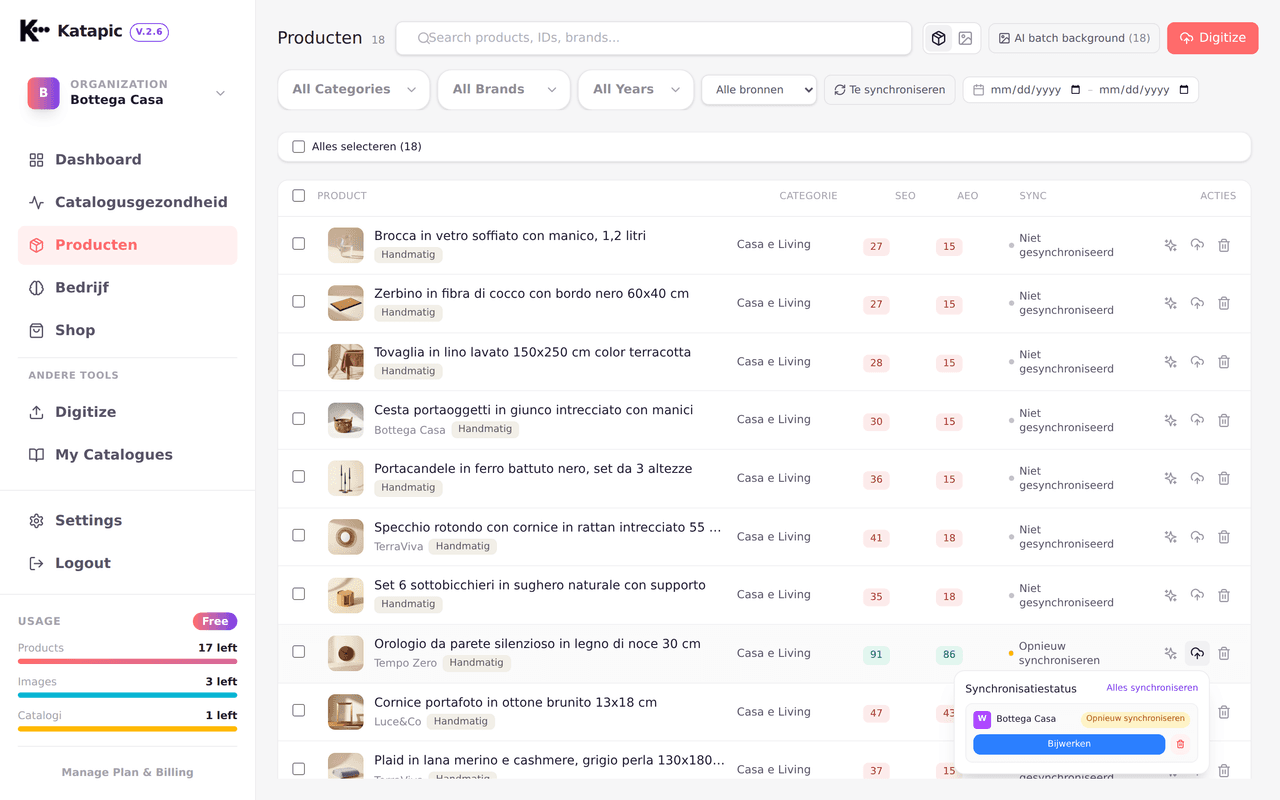Log out via the sidebar Logout item

click(x=127, y=564)
